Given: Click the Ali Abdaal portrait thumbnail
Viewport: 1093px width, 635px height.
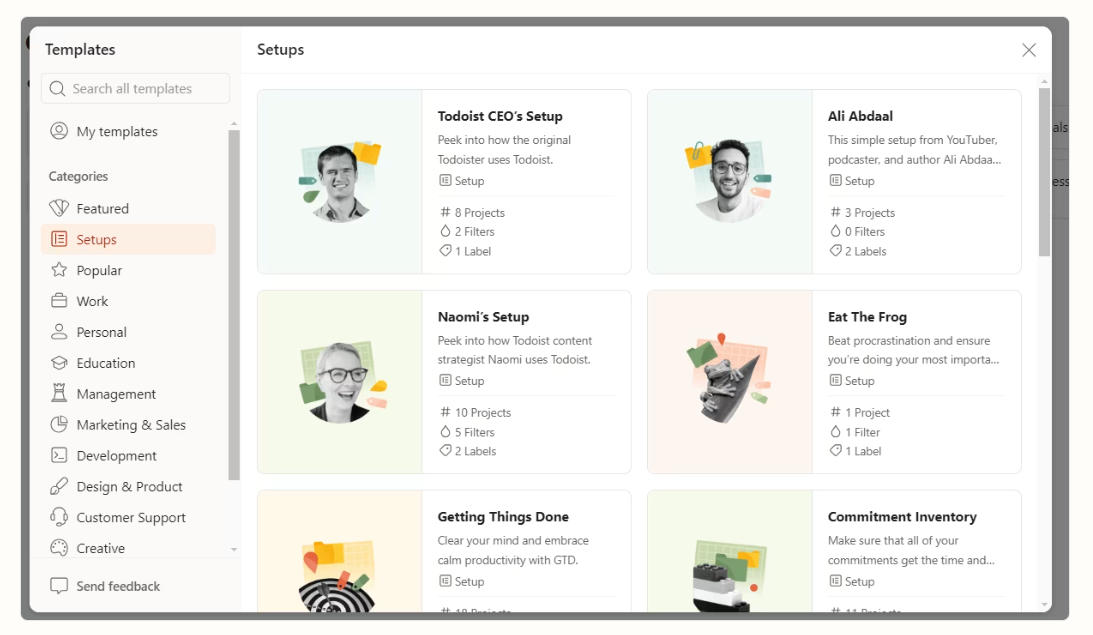Looking at the screenshot, I should point(730,181).
